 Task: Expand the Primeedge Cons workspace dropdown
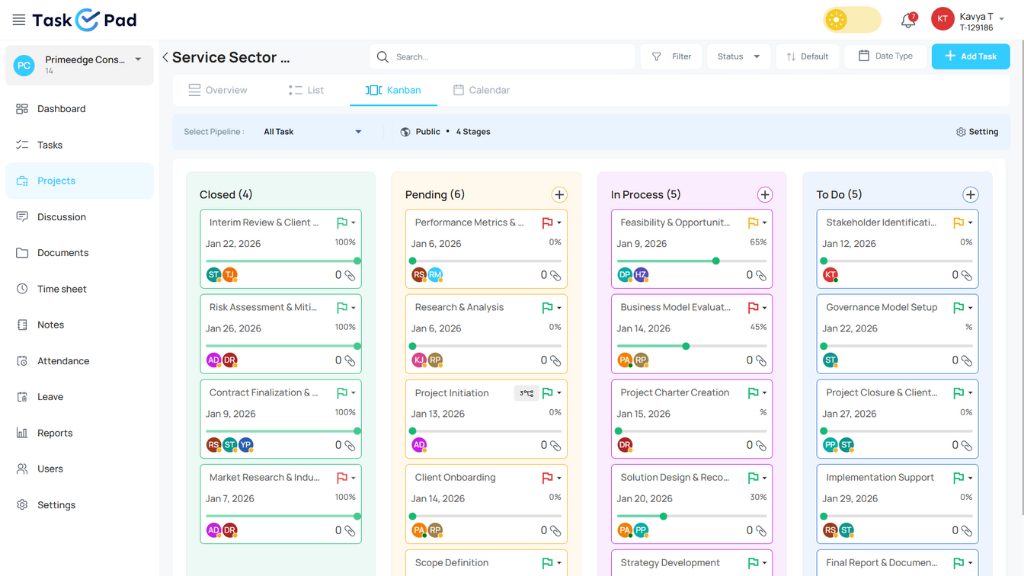tap(138, 59)
